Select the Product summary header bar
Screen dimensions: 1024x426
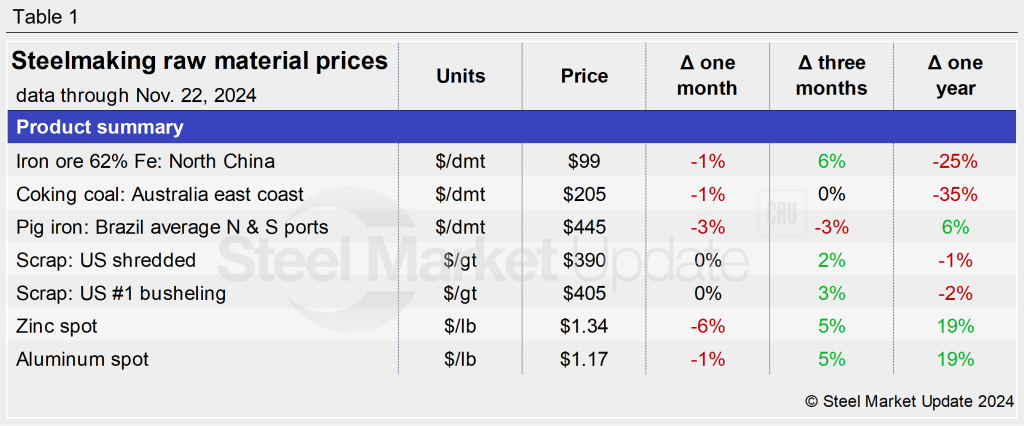click(x=511, y=128)
